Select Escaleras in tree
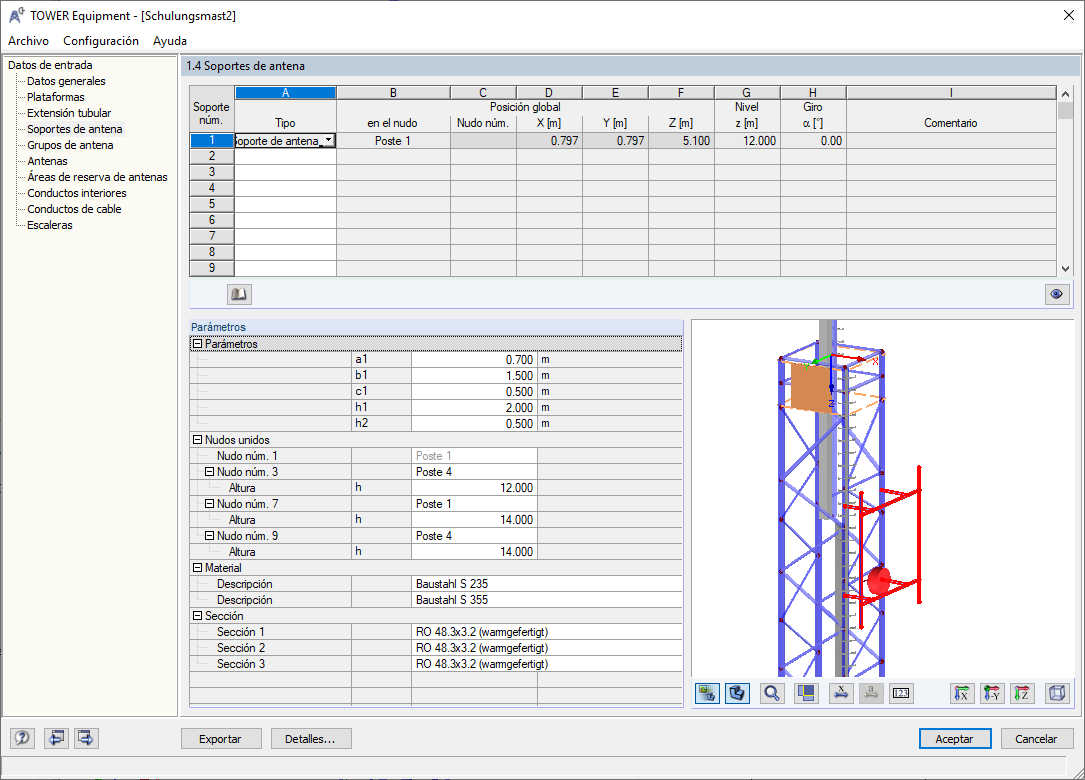 point(50,224)
